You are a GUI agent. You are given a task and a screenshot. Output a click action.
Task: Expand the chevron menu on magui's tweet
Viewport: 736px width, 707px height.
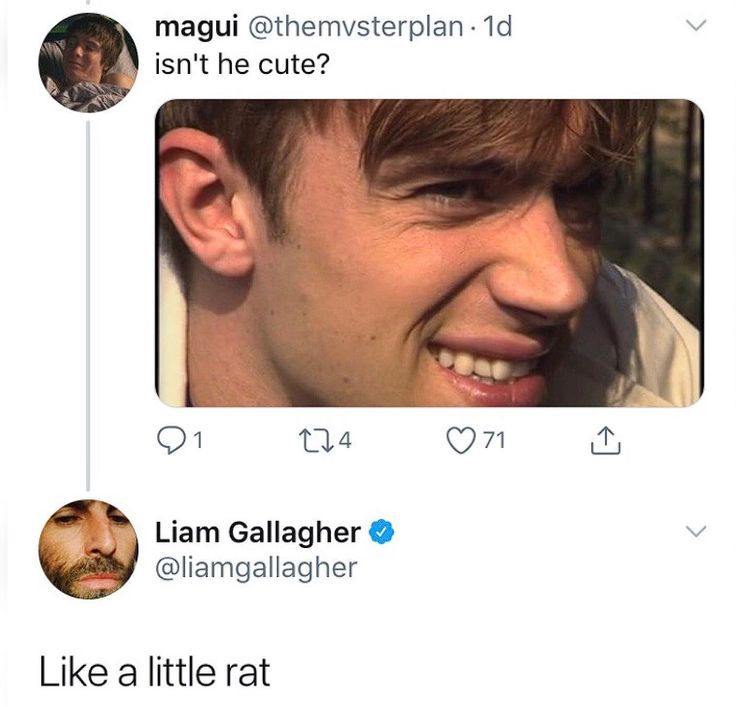point(696,25)
